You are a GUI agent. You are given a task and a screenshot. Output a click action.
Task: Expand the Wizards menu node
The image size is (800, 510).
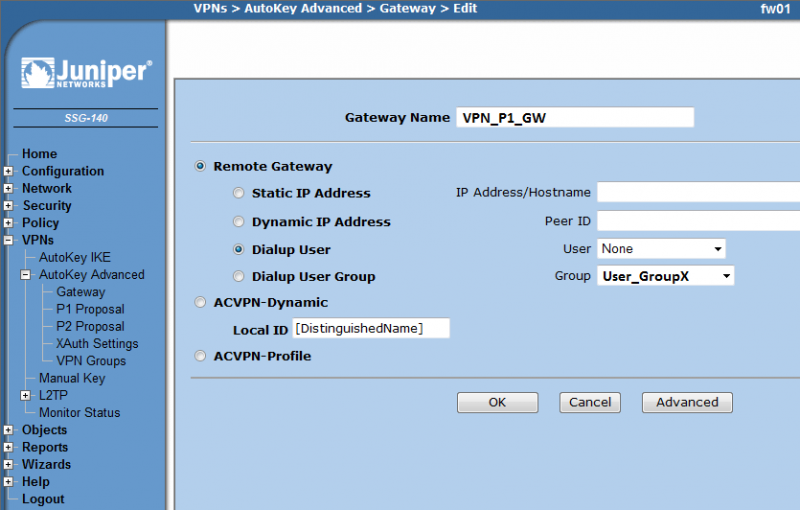[8, 465]
